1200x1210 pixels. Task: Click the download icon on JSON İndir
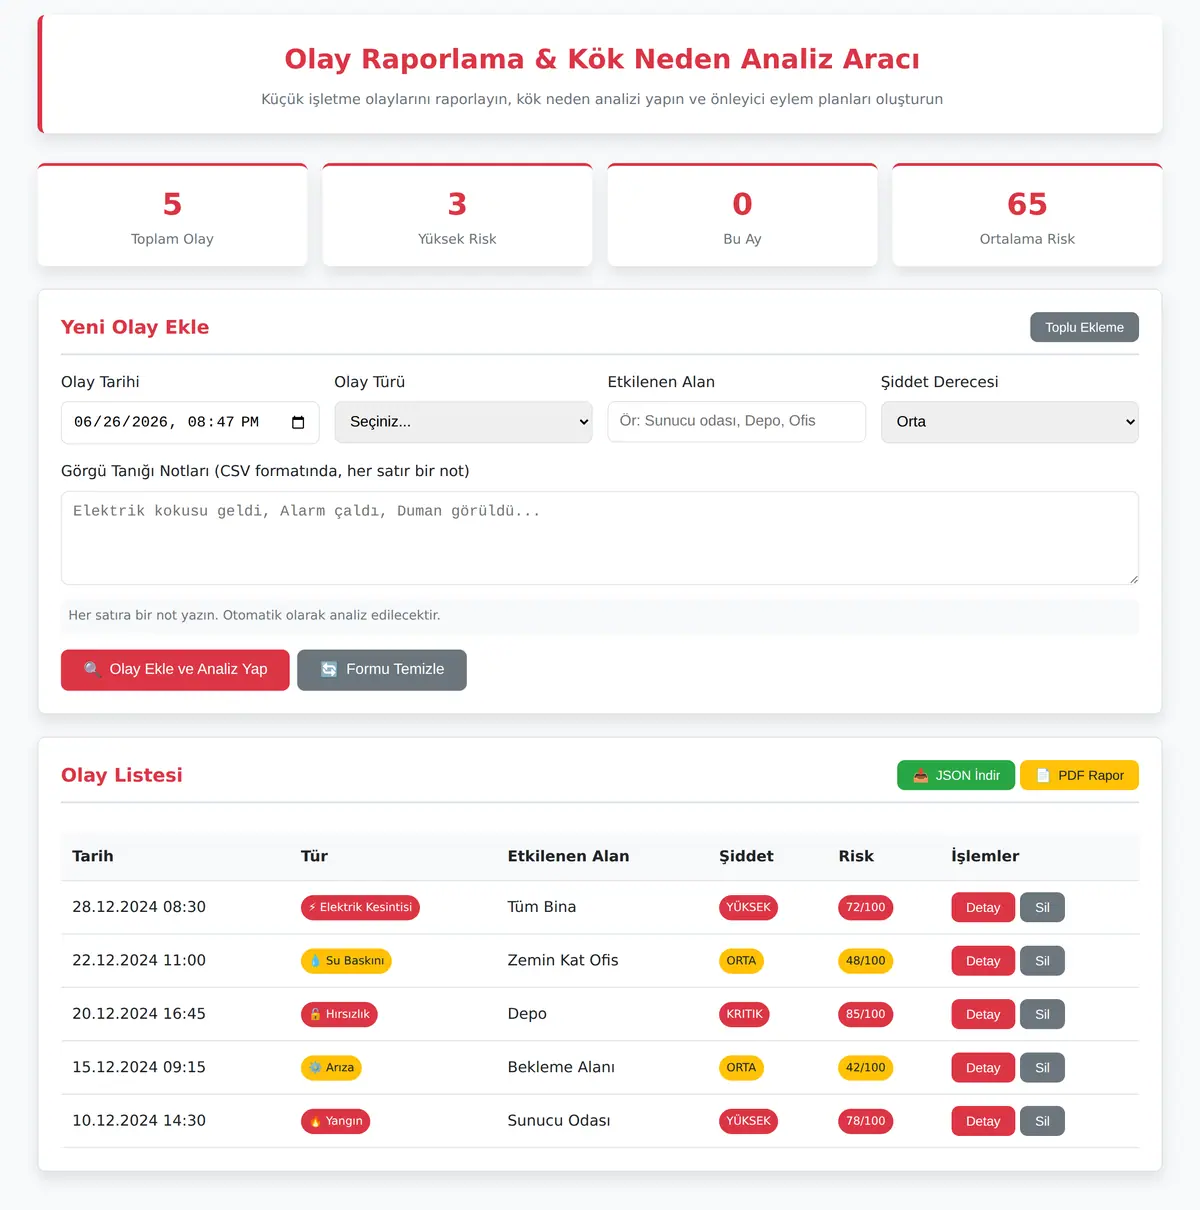click(921, 775)
